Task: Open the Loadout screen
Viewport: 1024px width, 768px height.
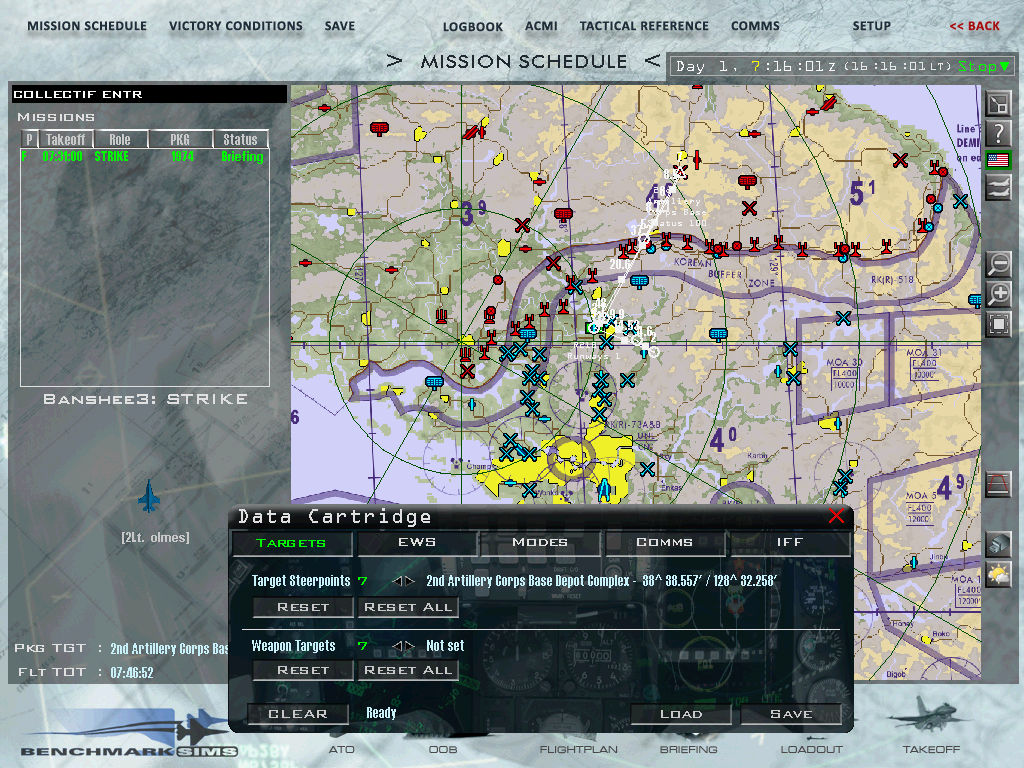Action: tap(812, 750)
